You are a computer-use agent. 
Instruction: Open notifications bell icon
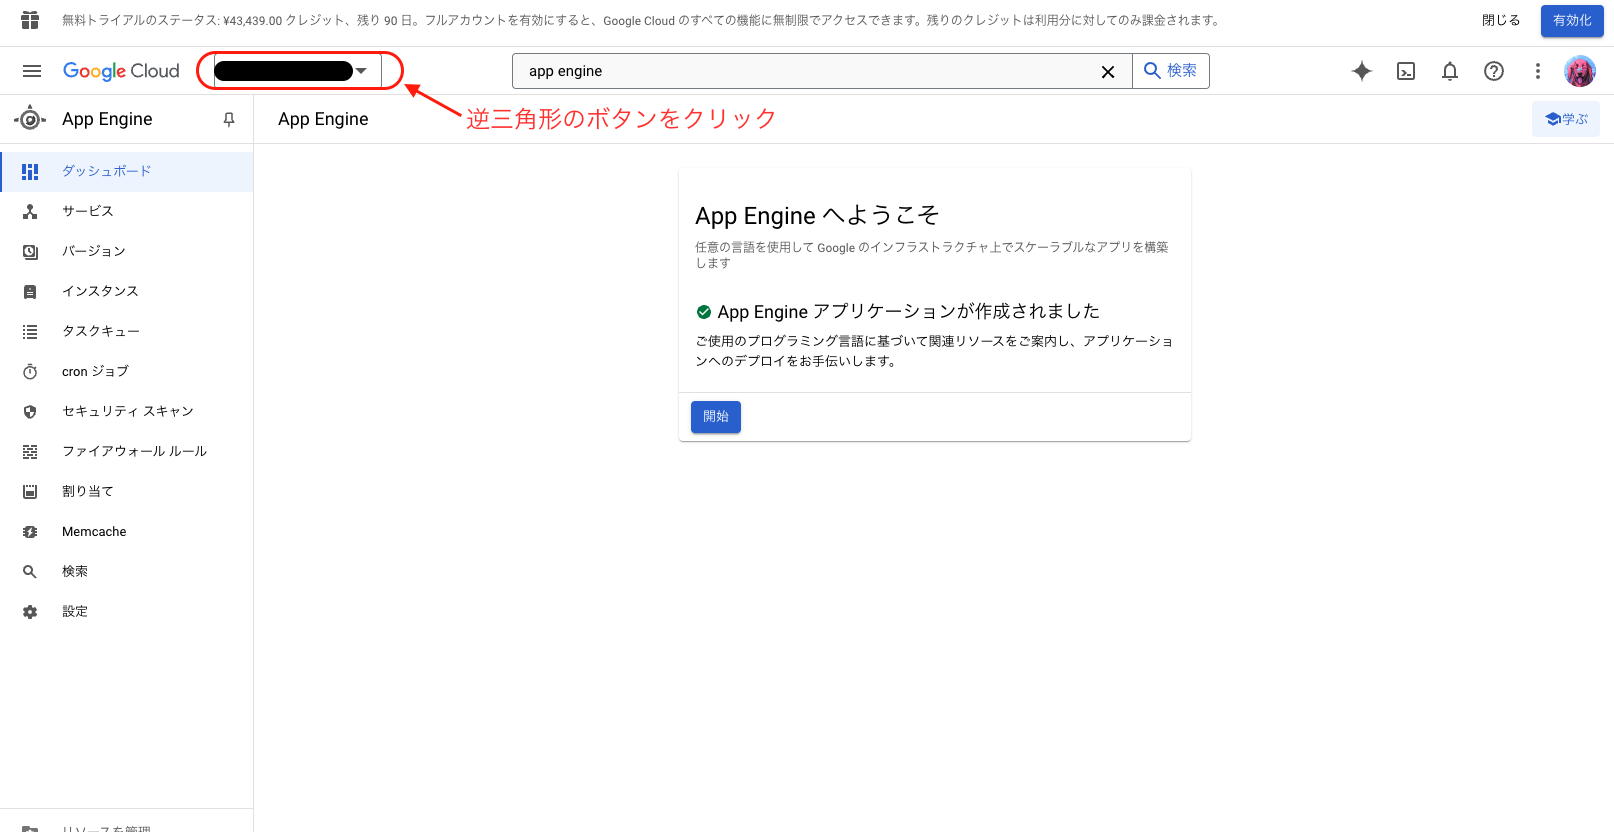[x=1450, y=71]
